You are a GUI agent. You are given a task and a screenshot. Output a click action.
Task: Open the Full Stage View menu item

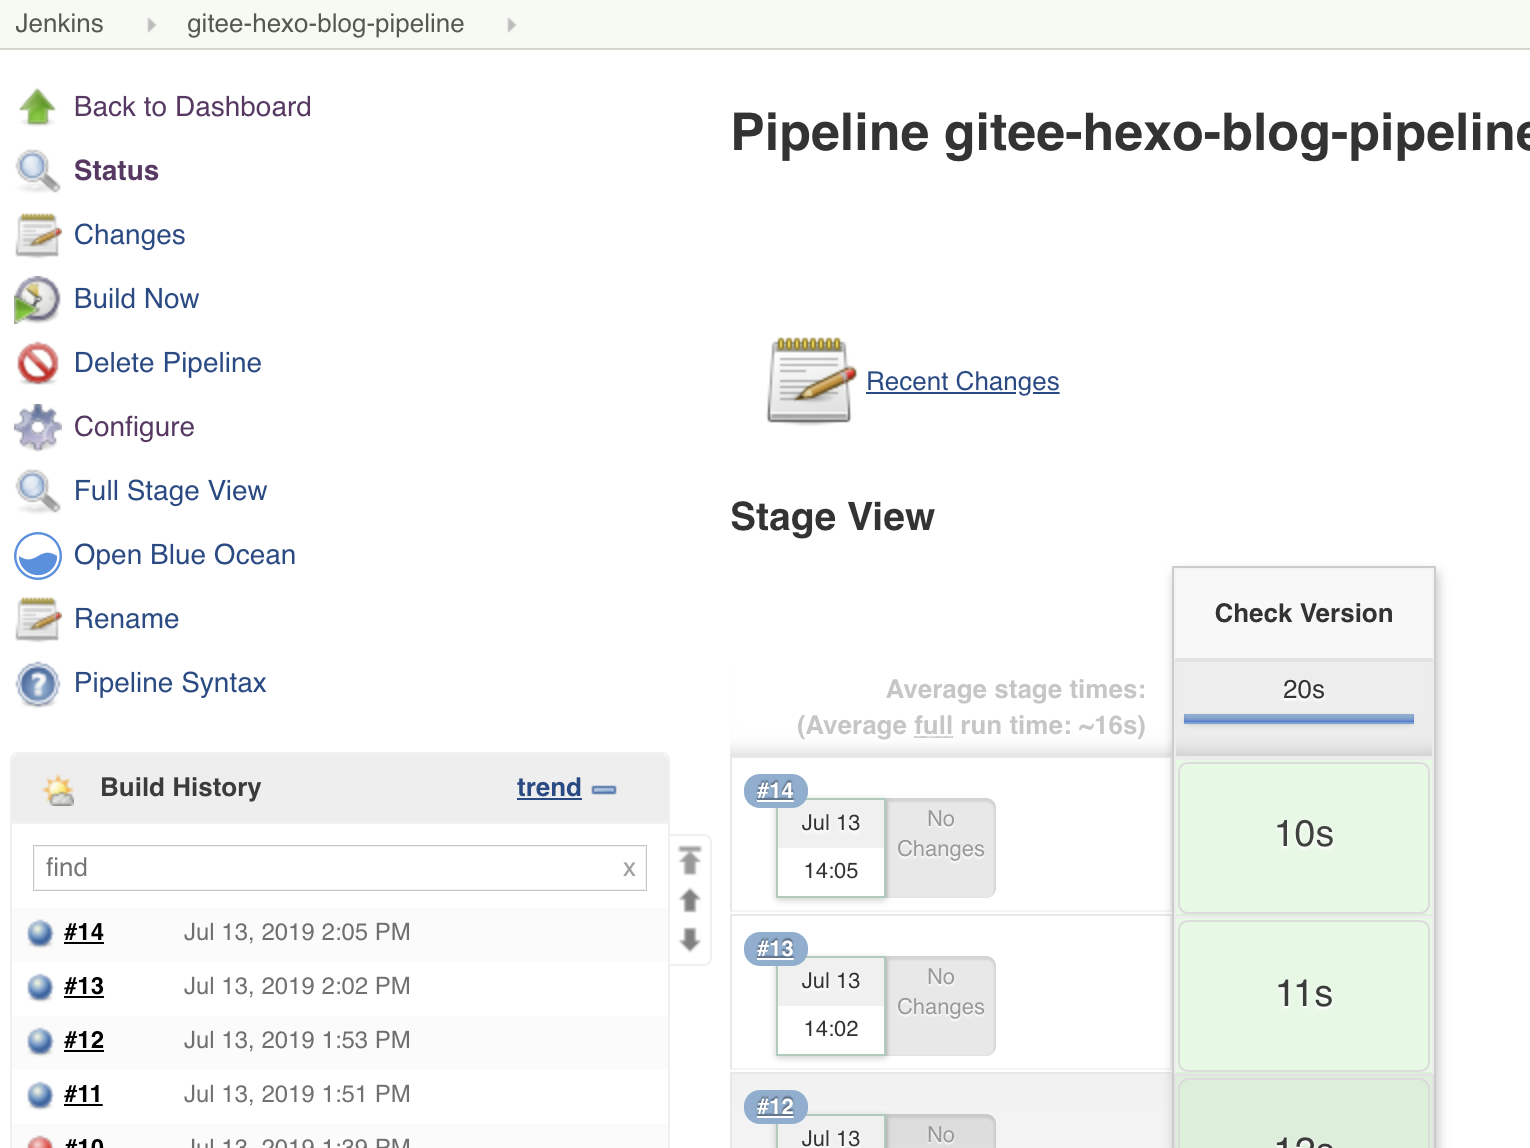point(170,491)
